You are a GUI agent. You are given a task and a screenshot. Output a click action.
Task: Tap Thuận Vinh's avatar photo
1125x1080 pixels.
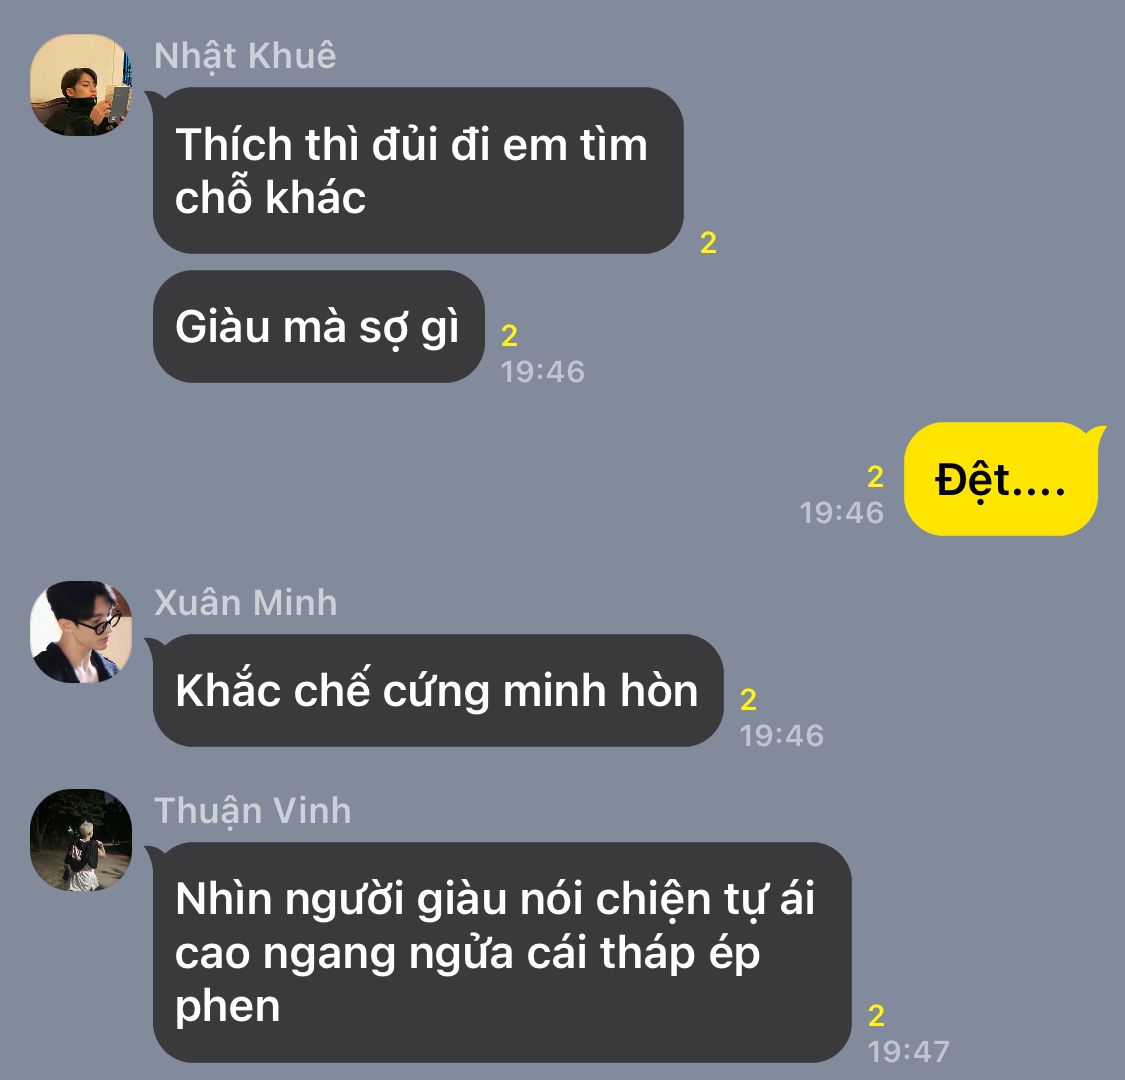pyautogui.click(x=81, y=840)
